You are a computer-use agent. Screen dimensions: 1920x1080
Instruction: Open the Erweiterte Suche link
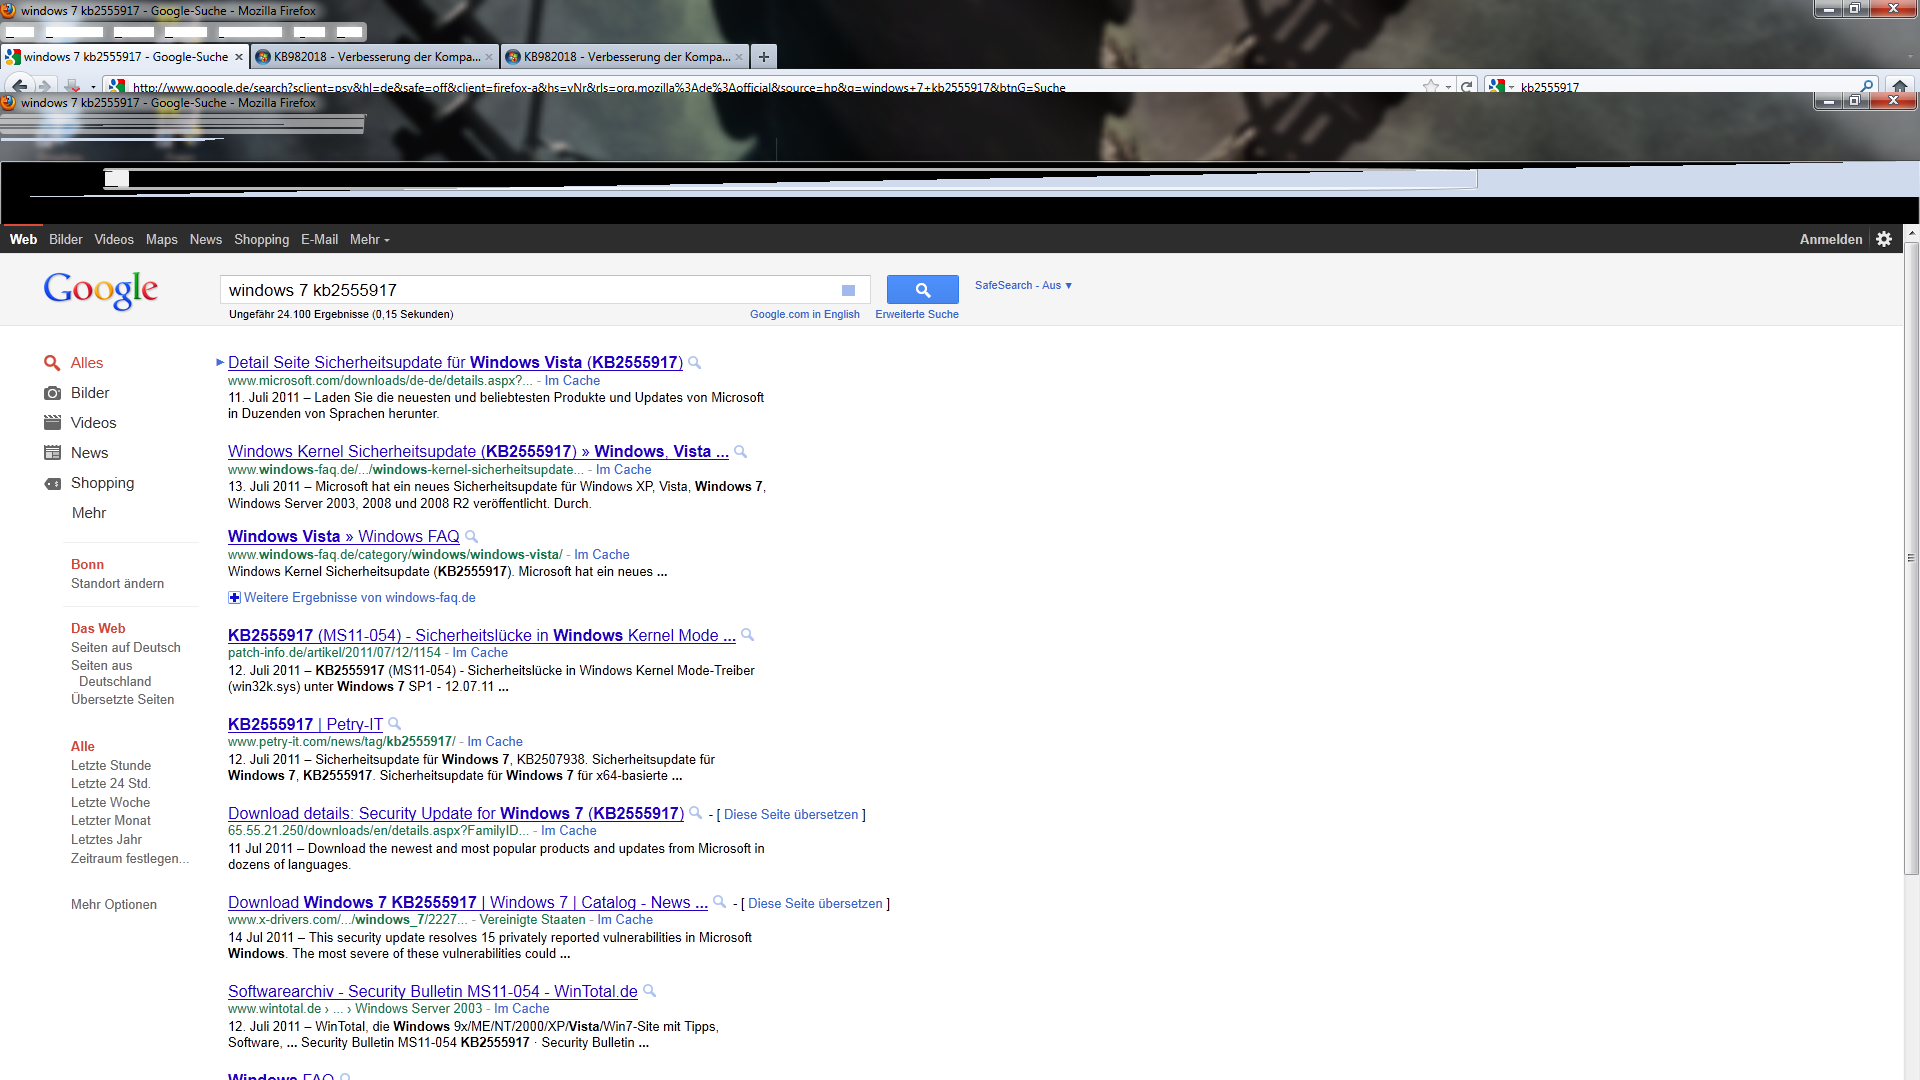917,315
